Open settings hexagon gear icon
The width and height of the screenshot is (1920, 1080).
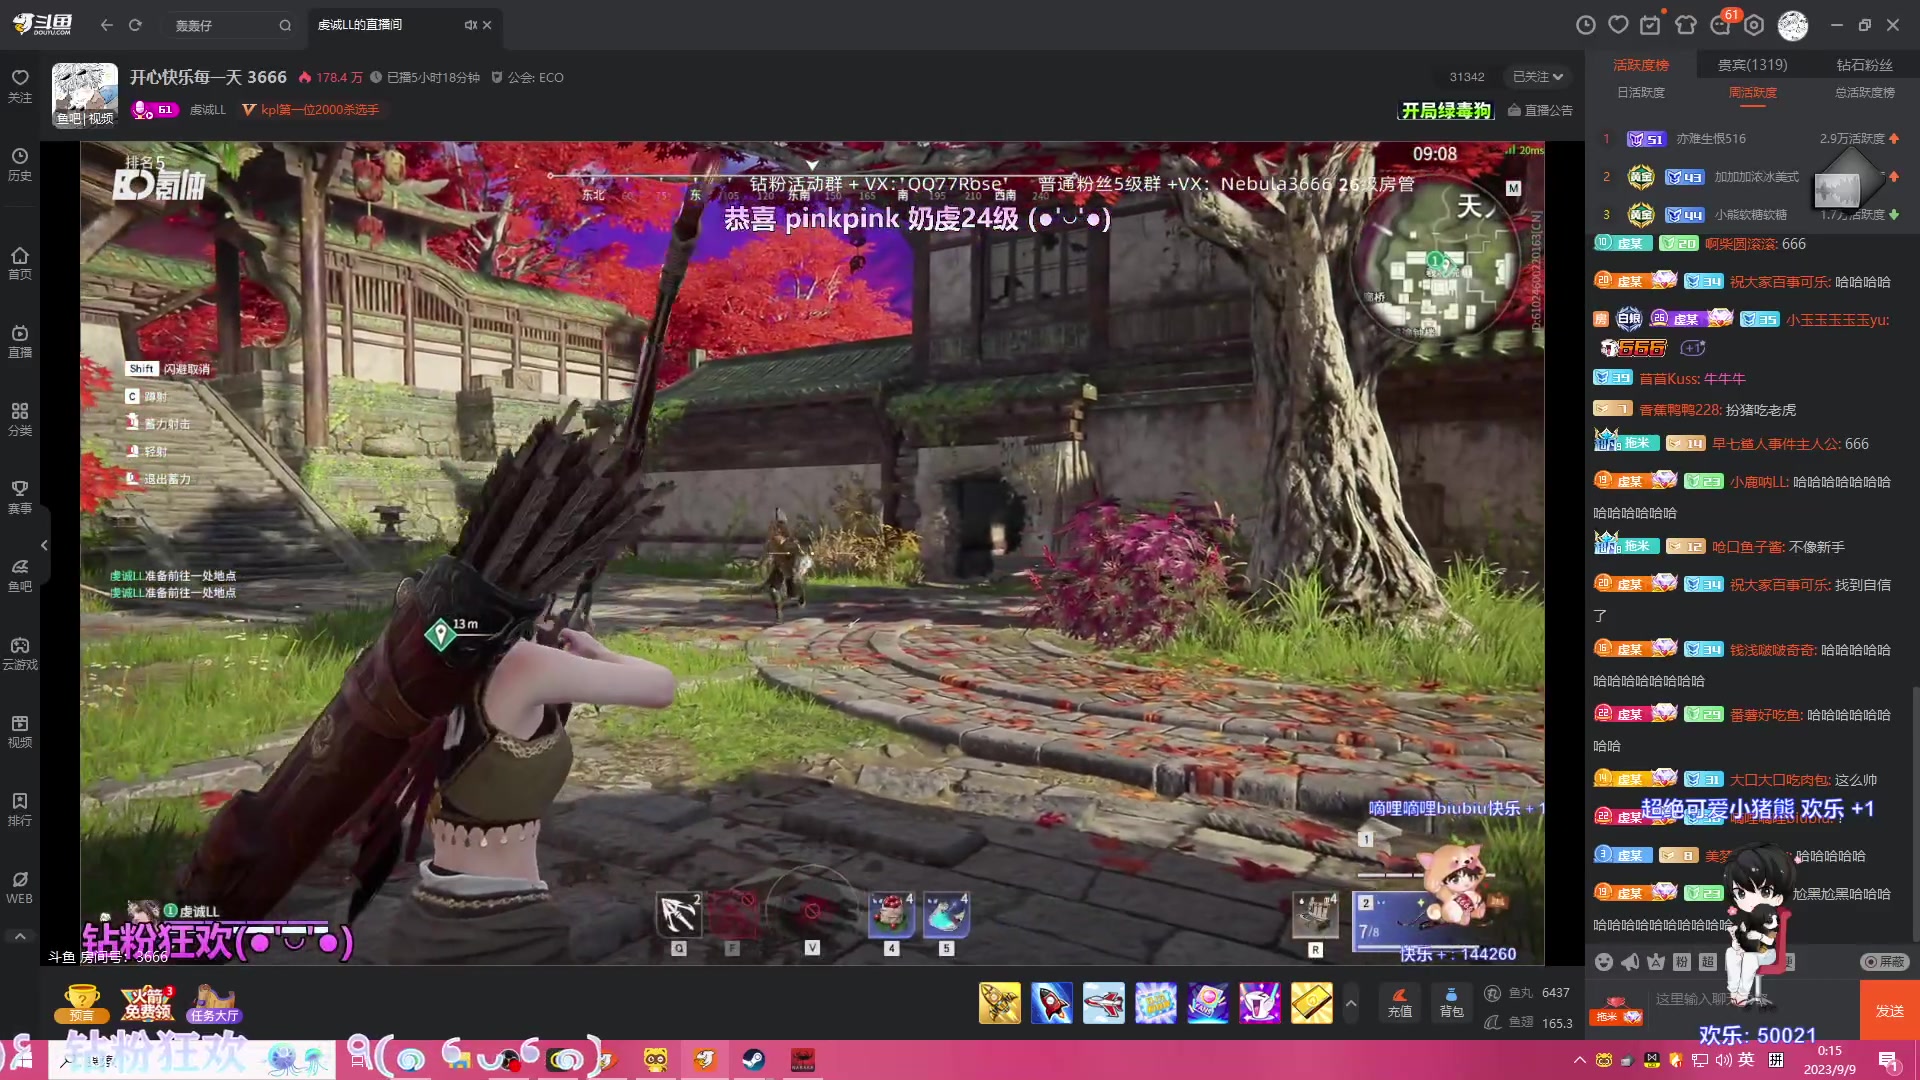point(1754,25)
